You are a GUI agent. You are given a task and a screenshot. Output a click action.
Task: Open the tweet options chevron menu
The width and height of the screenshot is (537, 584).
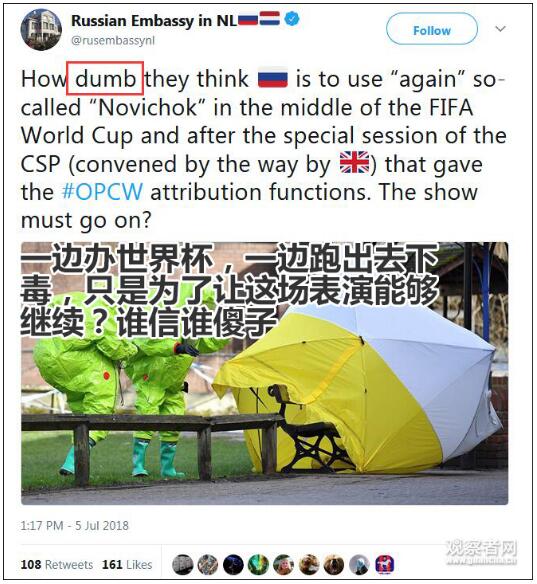(501, 29)
